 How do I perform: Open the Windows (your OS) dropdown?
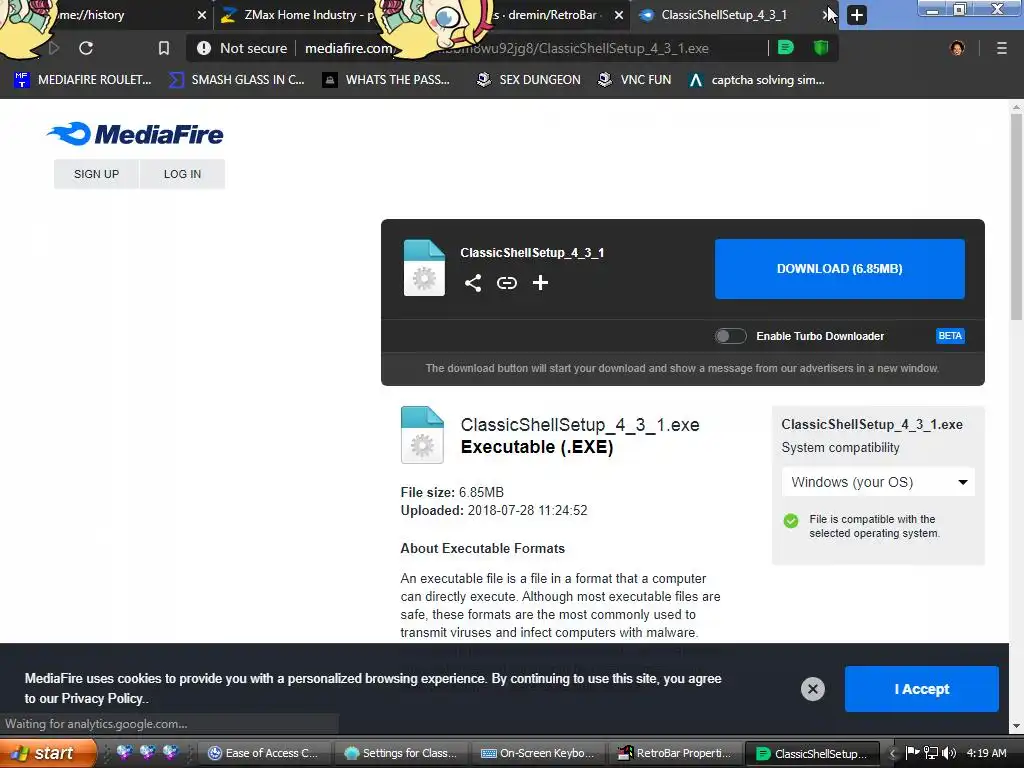[x=878, y=482]
